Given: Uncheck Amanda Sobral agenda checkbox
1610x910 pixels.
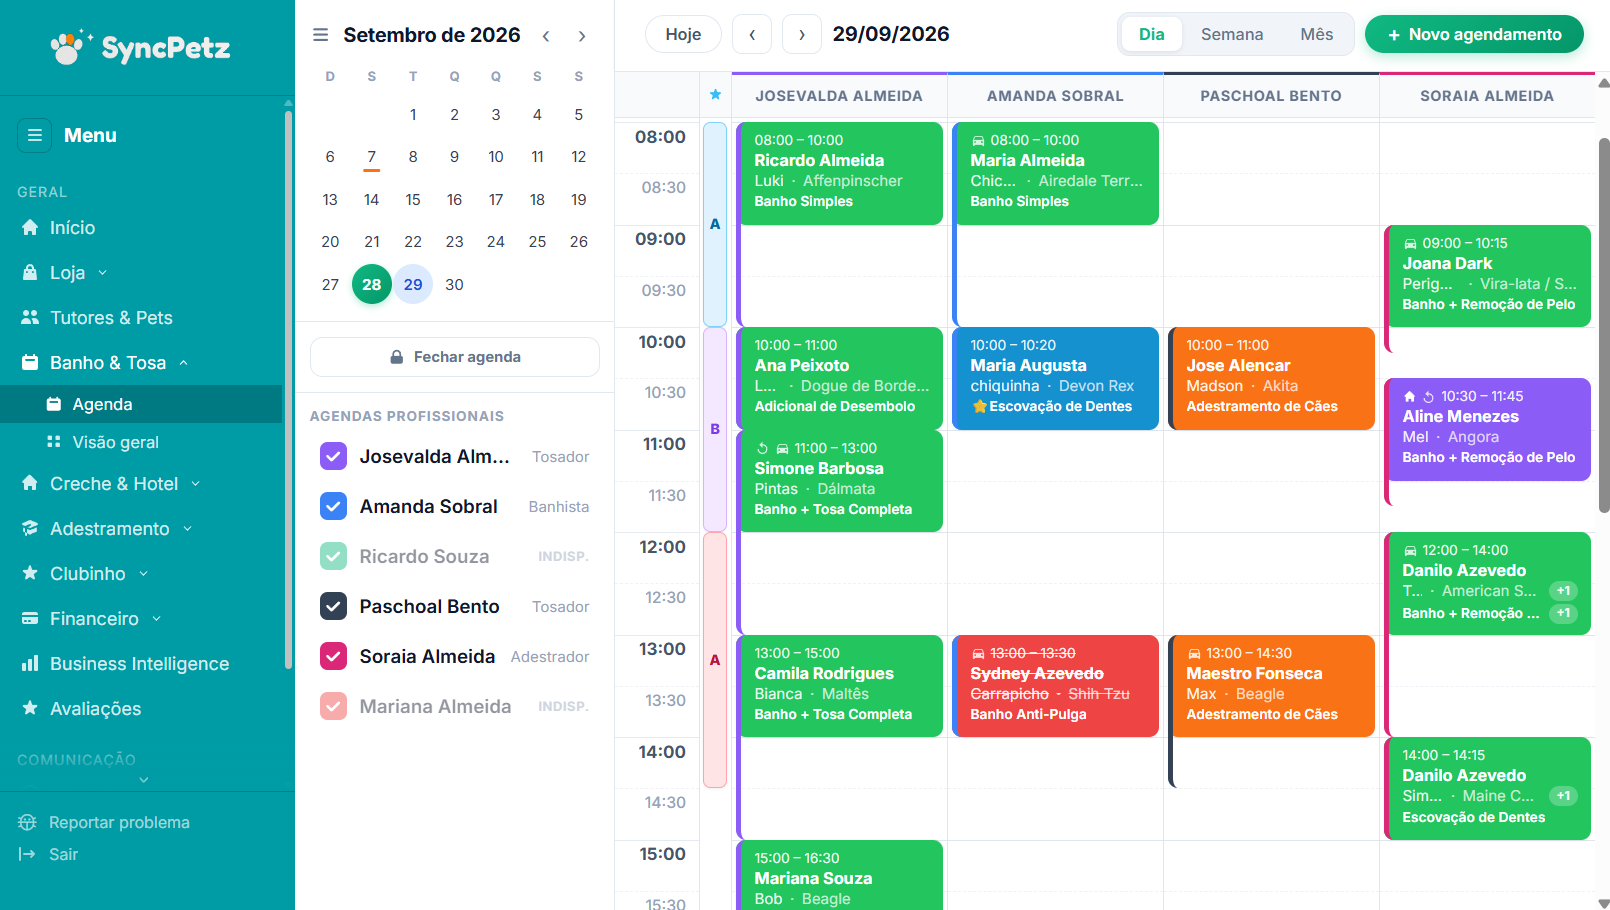Looking at the screenshot, I should 333,506.
